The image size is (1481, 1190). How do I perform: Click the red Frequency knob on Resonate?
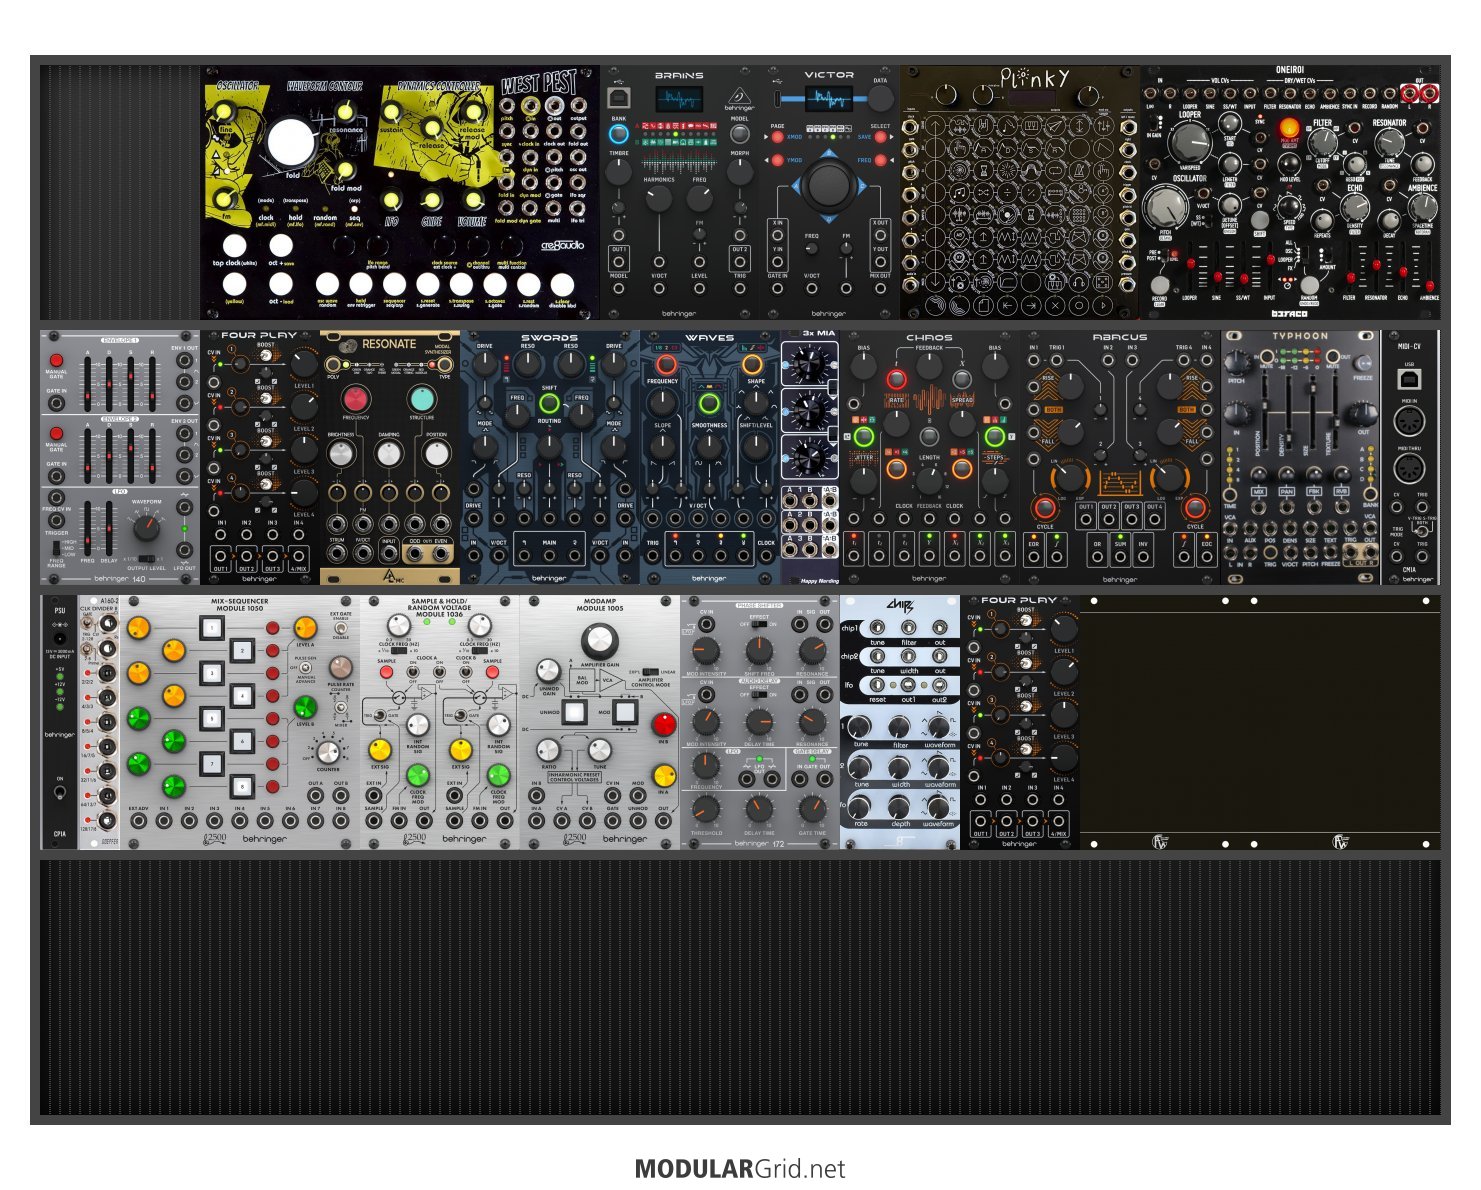[x=355, y=398]
